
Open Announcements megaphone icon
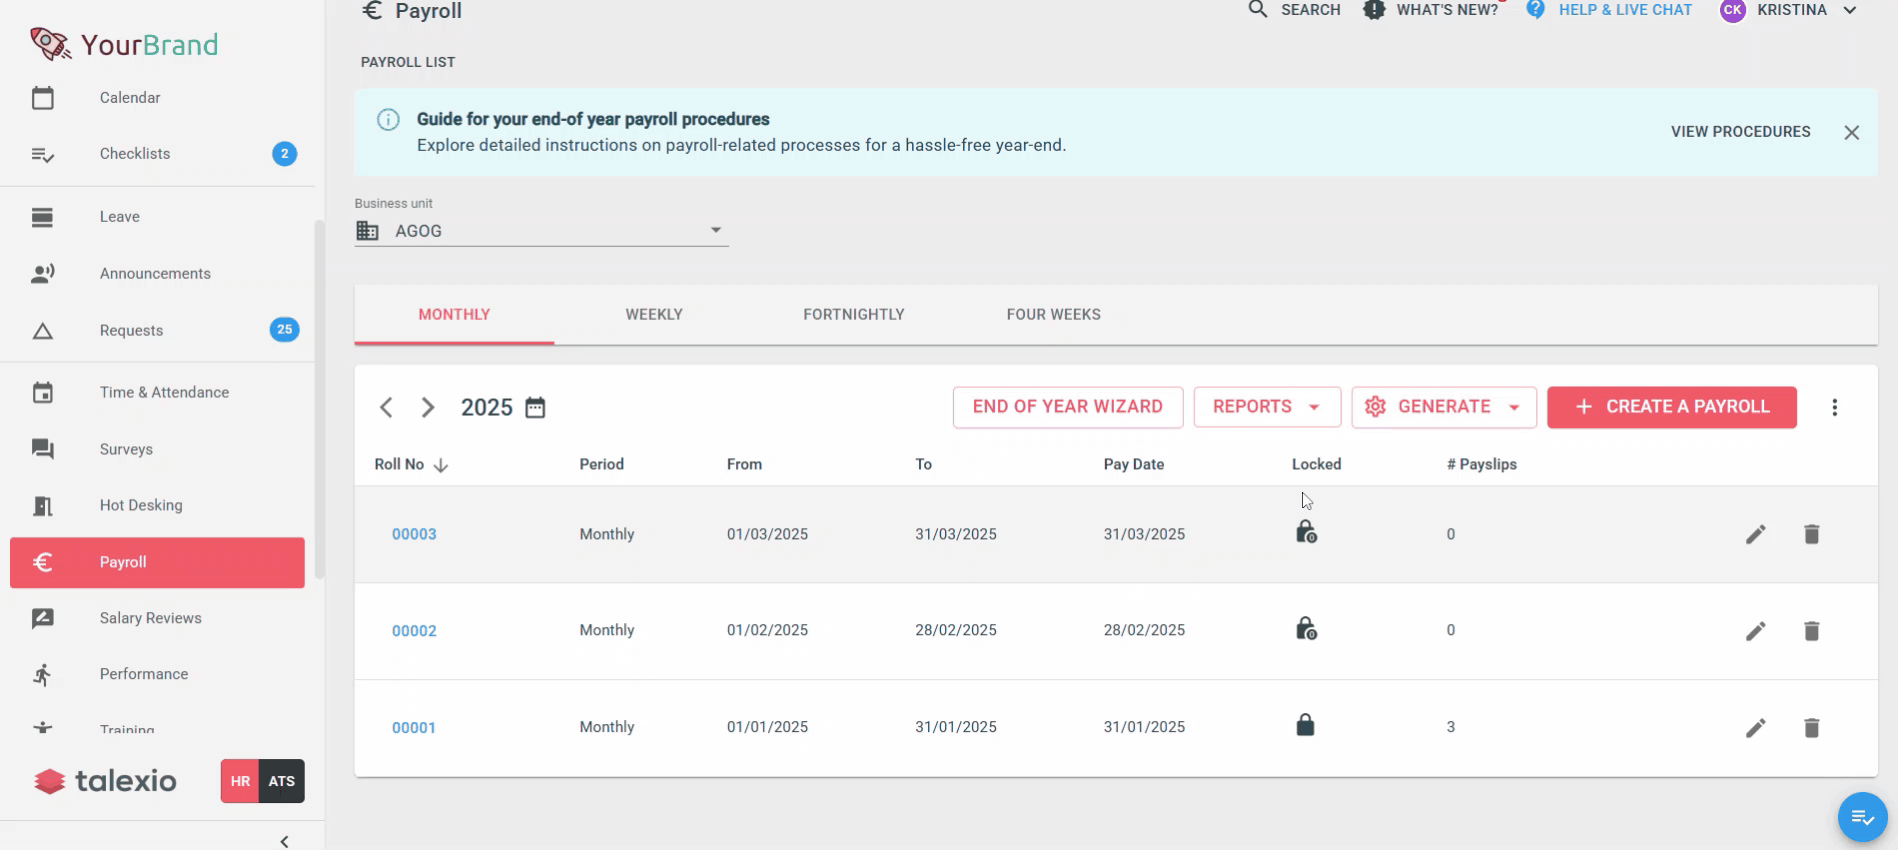click(42, 274)
